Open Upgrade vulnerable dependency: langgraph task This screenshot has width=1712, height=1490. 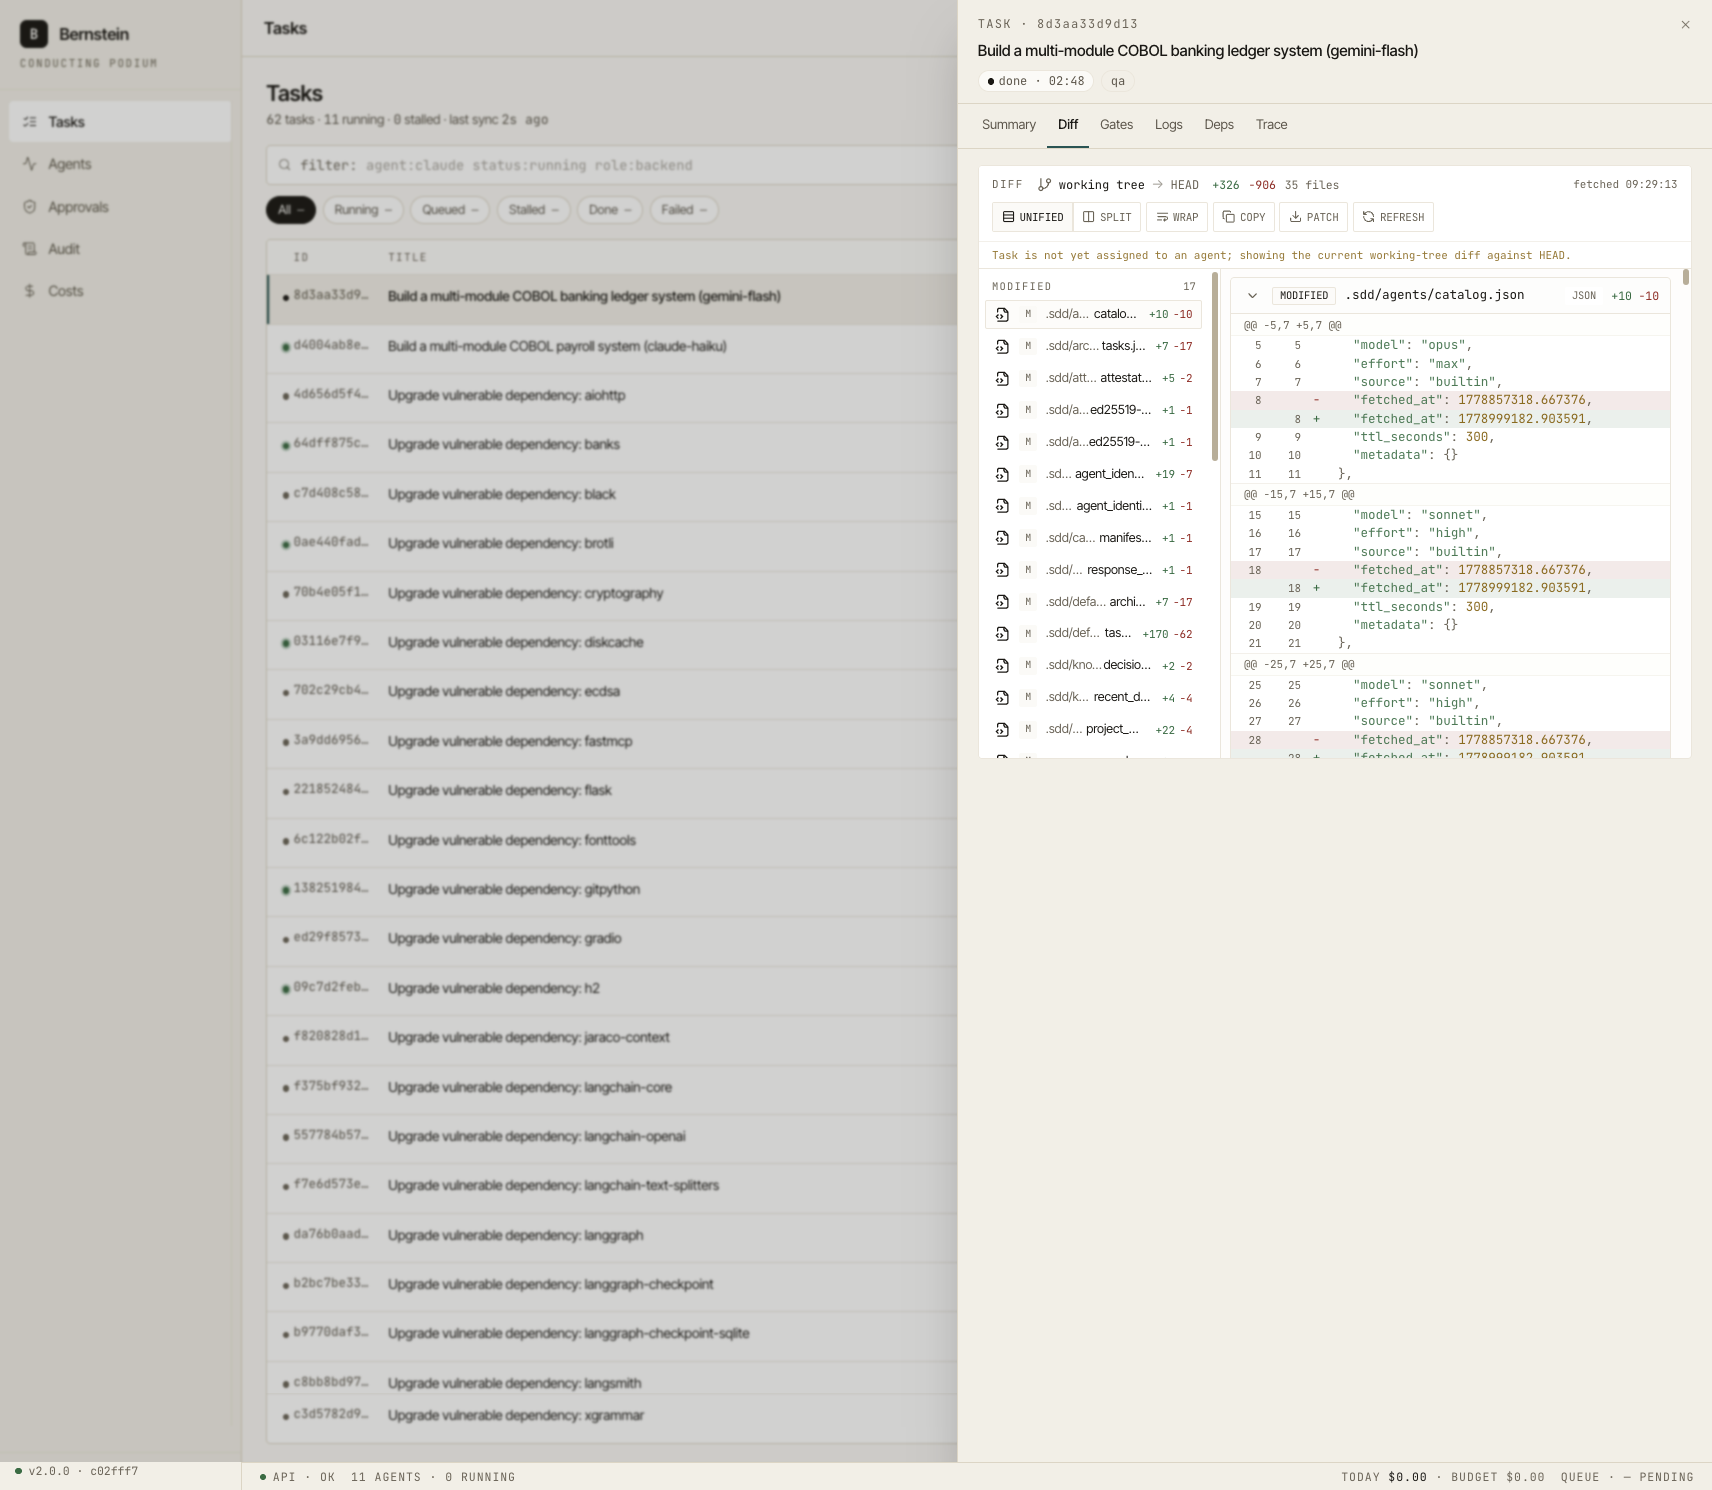pos(612,1235)
